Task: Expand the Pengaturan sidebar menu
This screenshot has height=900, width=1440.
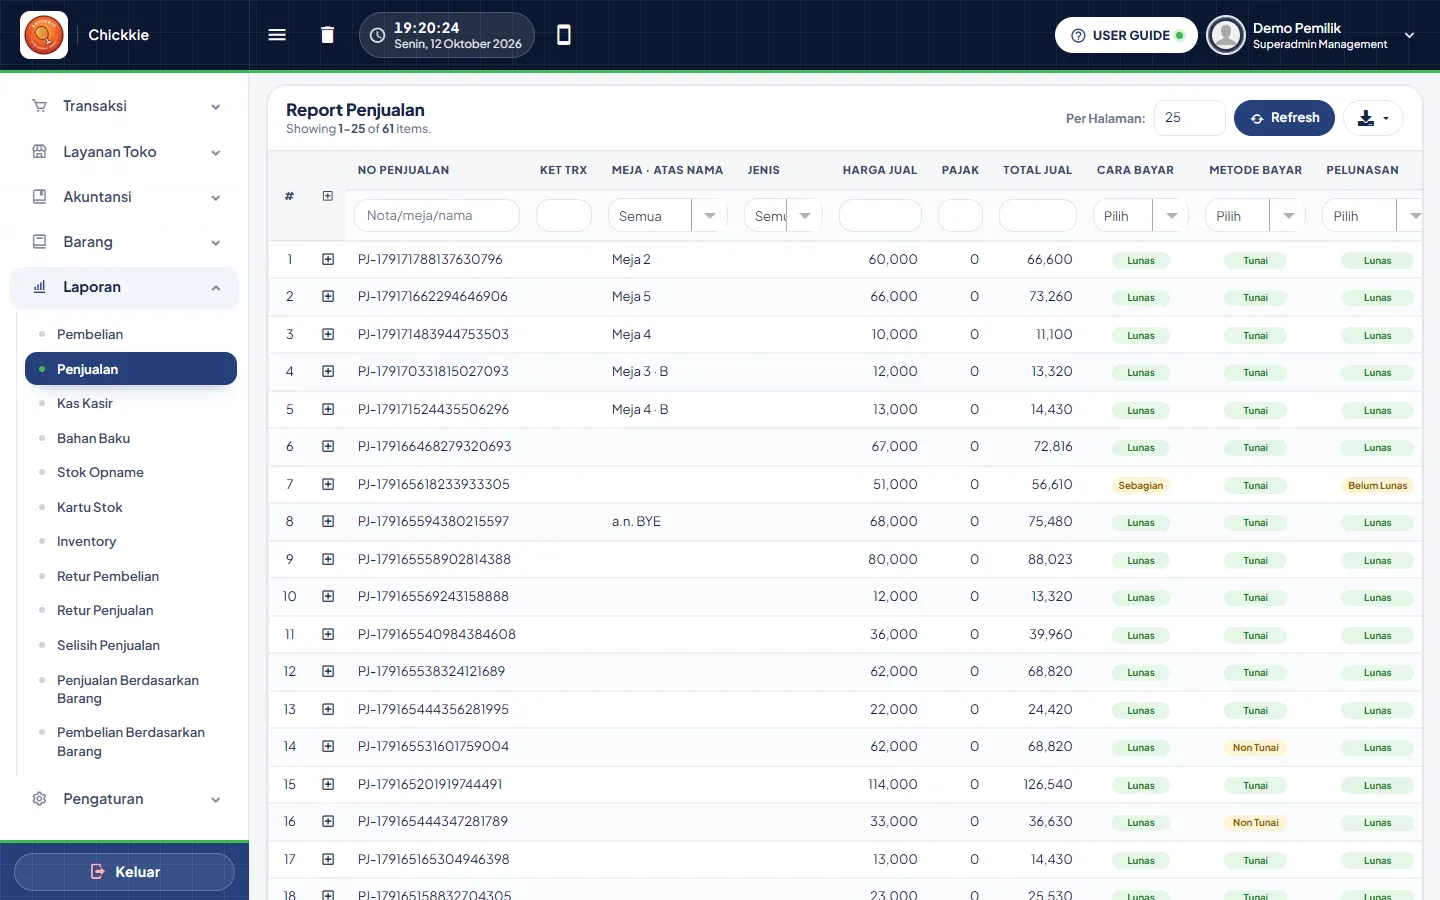Action: [125, 799]
